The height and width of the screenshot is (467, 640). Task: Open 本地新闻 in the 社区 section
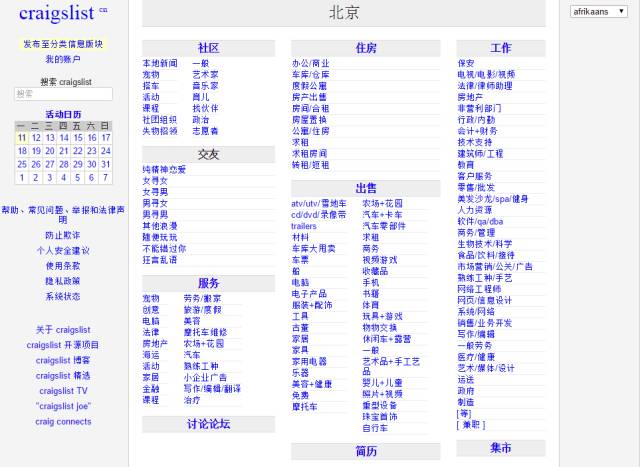click(160, 63)
